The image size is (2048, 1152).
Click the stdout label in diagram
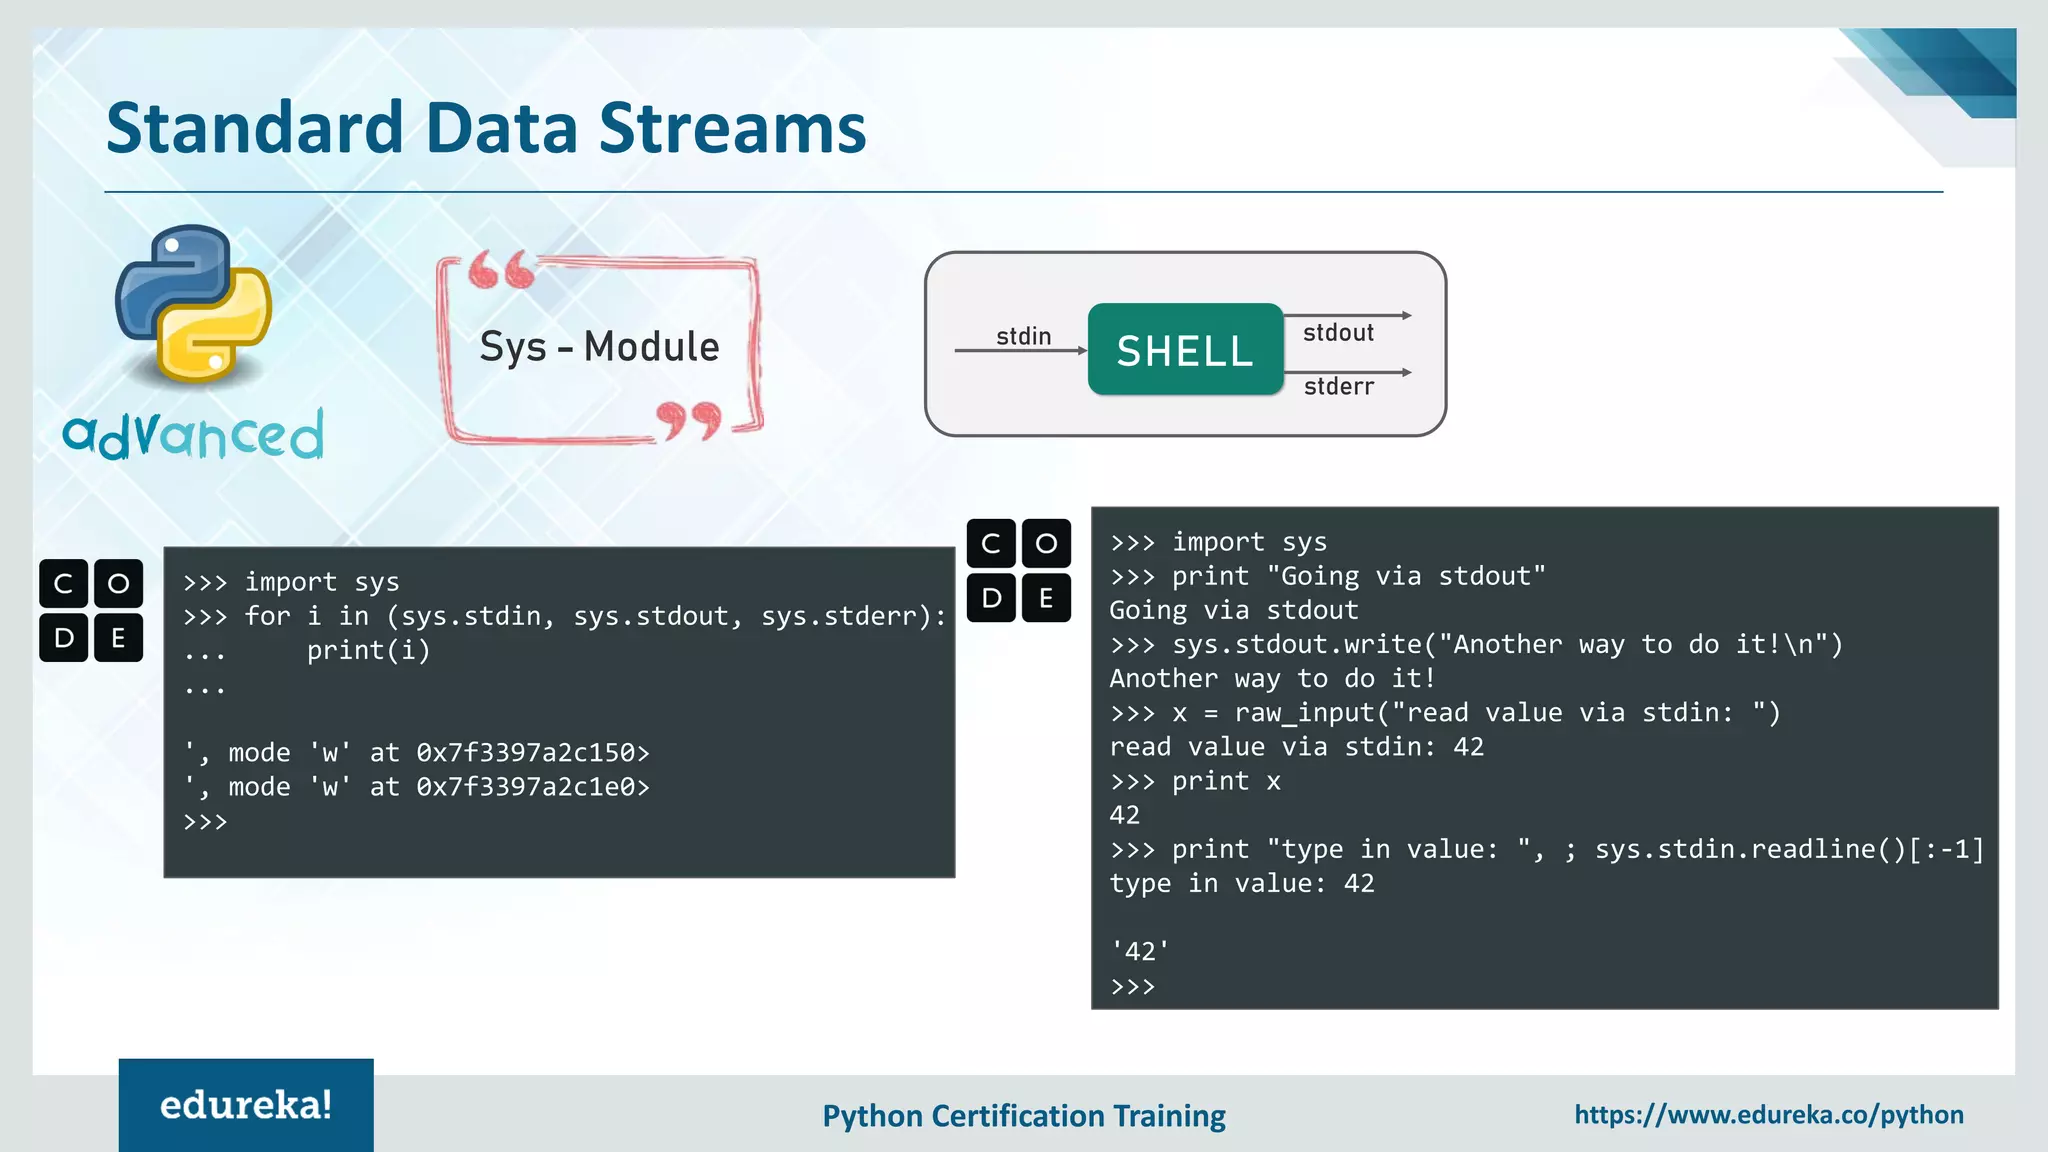(1338, 332)
